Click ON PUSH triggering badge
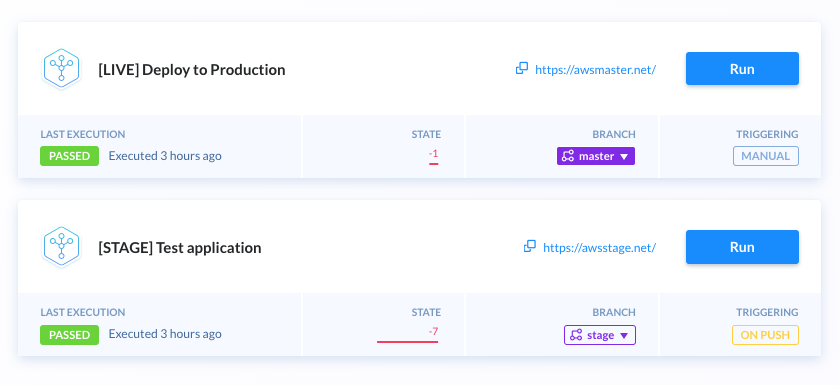840x385 pixels. click(765, 335)
